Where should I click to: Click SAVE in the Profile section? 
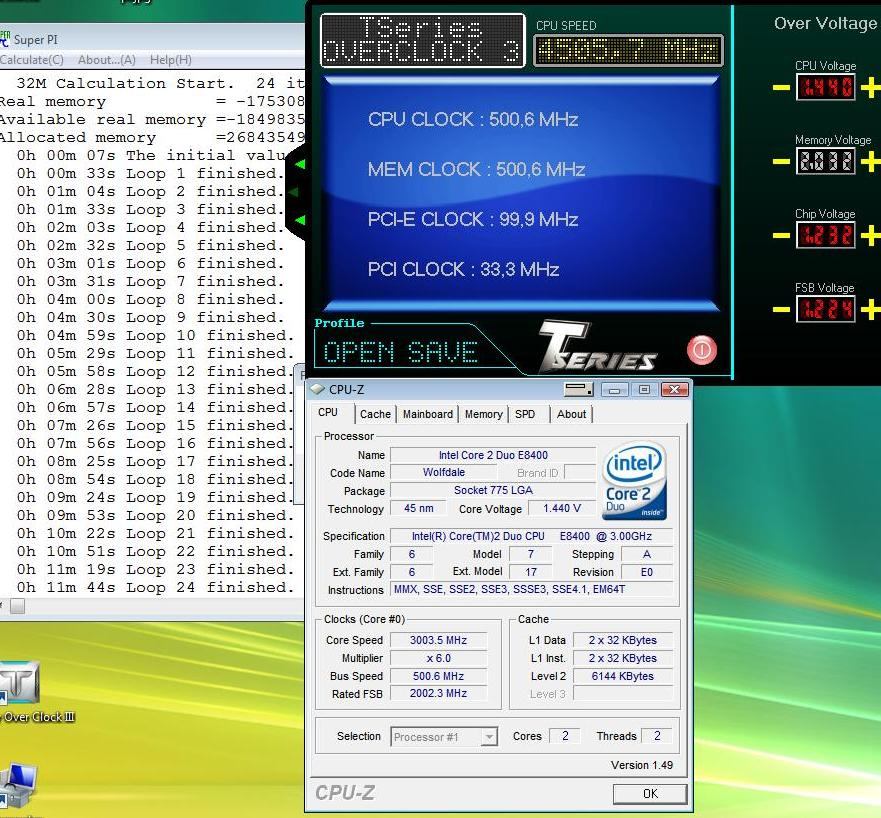tap(442, 352)
